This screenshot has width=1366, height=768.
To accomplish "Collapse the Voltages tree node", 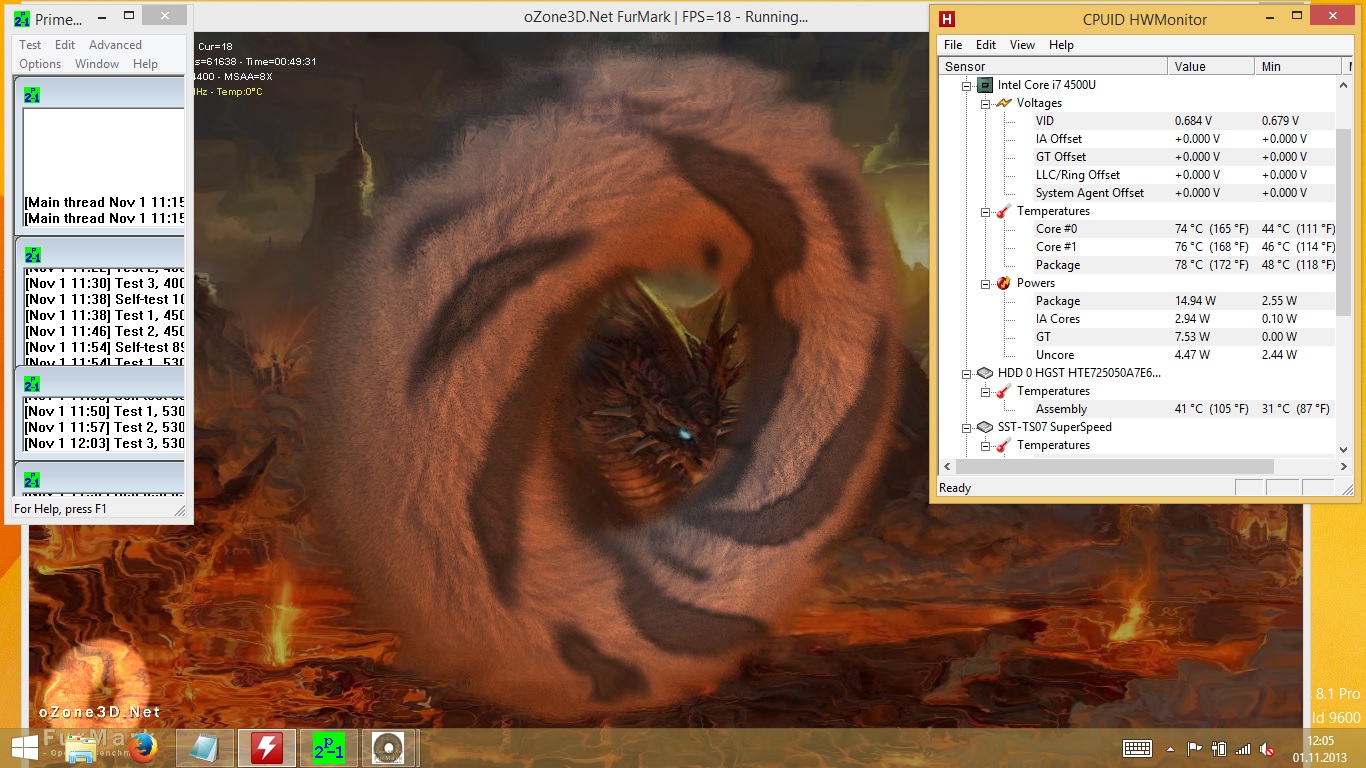I will pyautogui.click(x=985, y=103).
